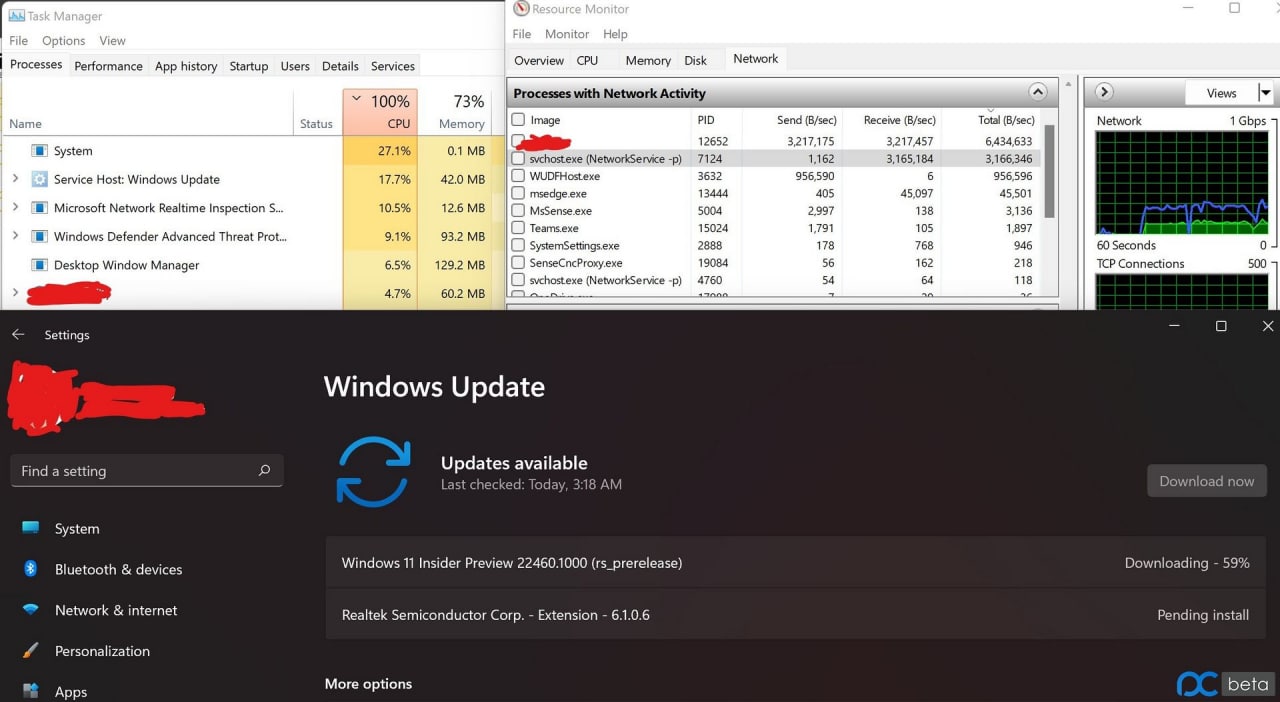Sort by the Receive (B/sec) column header

899,120
